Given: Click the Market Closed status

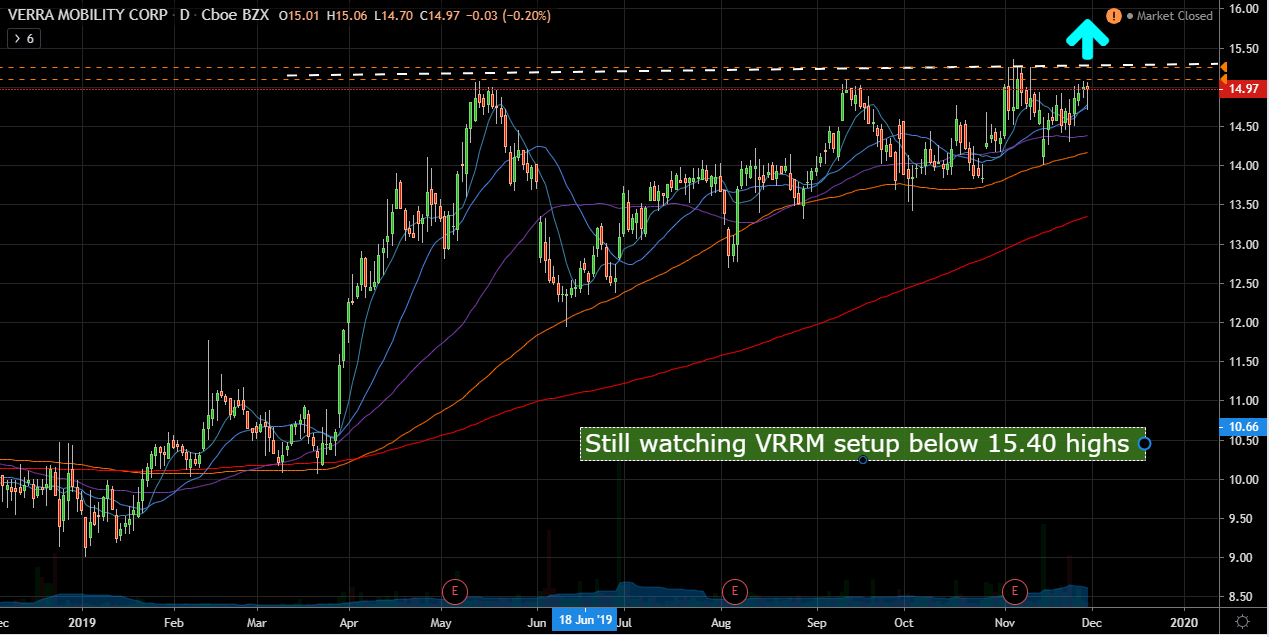Looking at the screenshot, I should (1175, 16).
